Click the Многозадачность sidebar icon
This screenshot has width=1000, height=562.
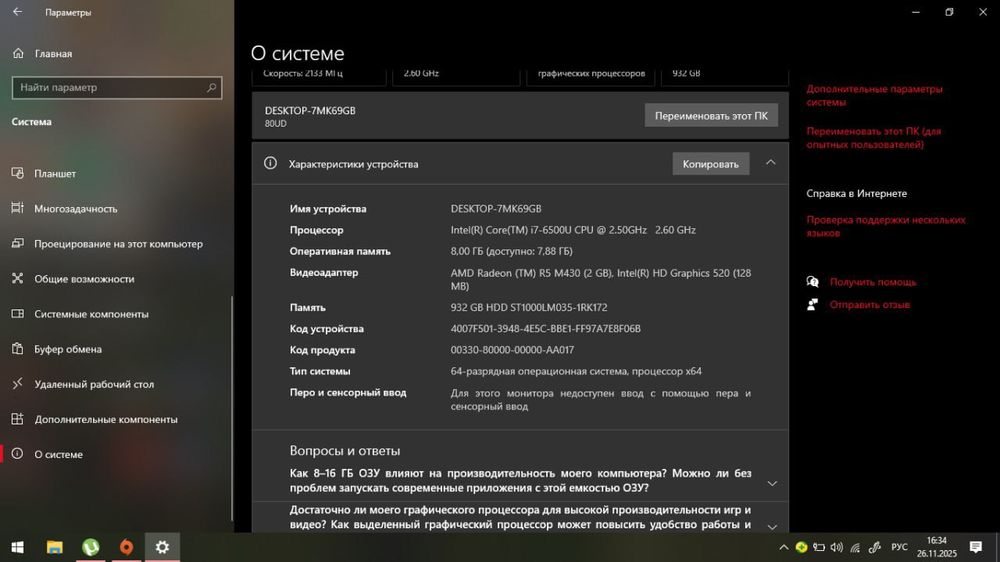17,208
